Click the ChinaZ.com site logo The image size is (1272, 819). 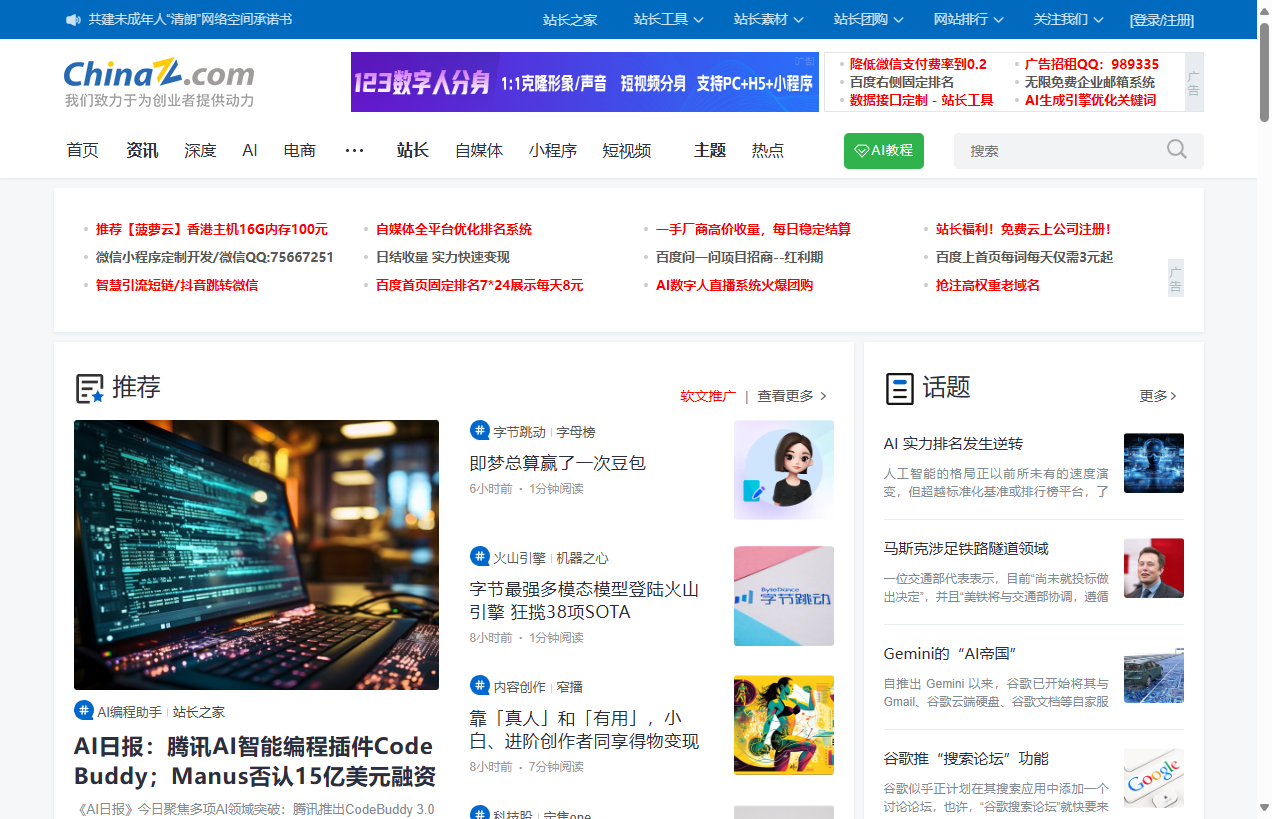pos(160,74)
